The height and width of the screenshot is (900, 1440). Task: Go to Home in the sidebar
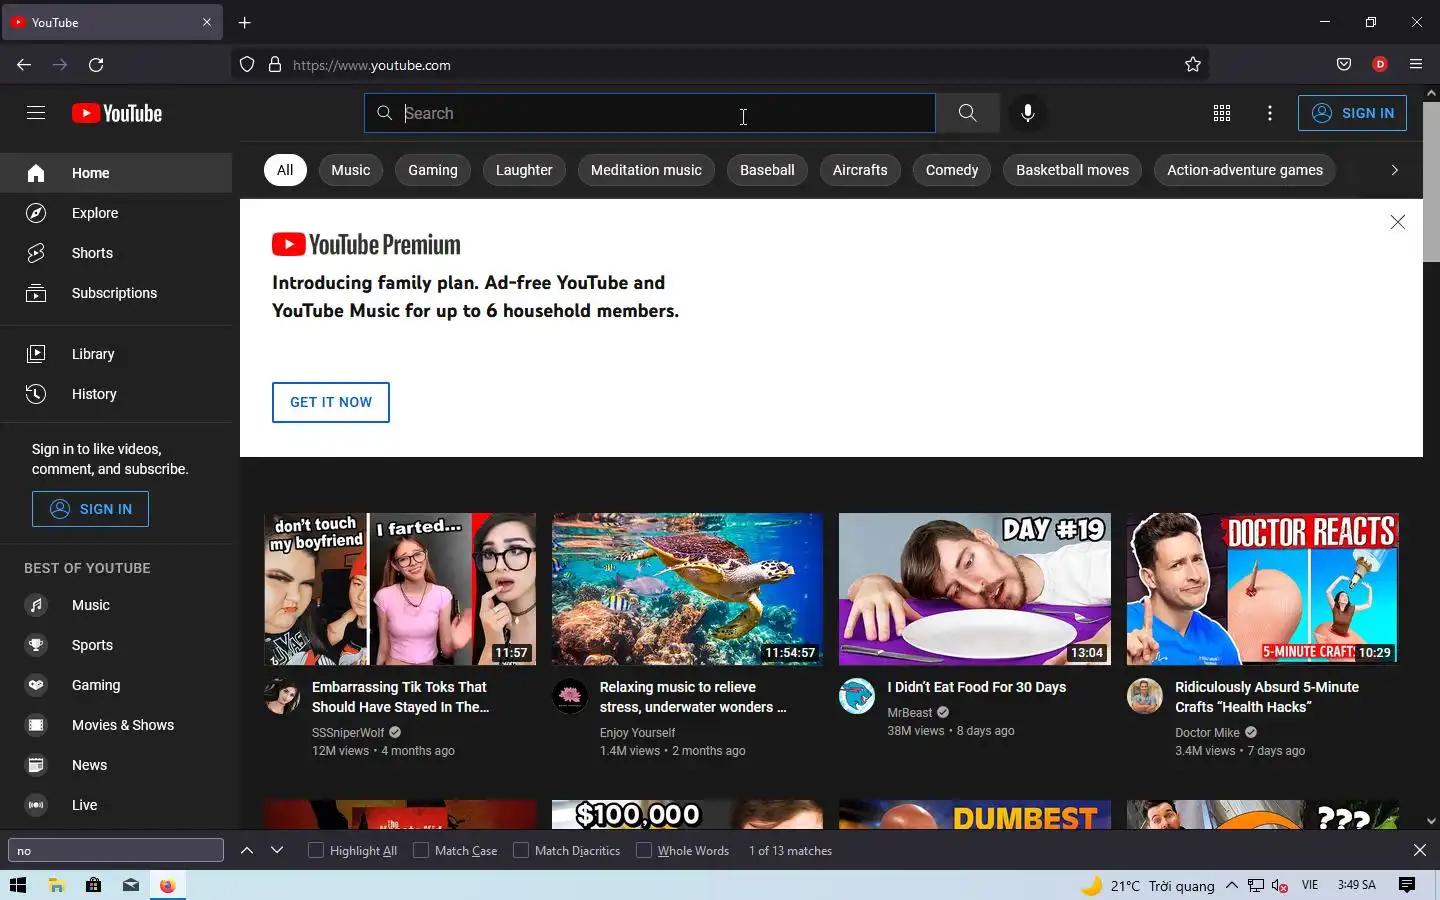click(x=116, y=173)
